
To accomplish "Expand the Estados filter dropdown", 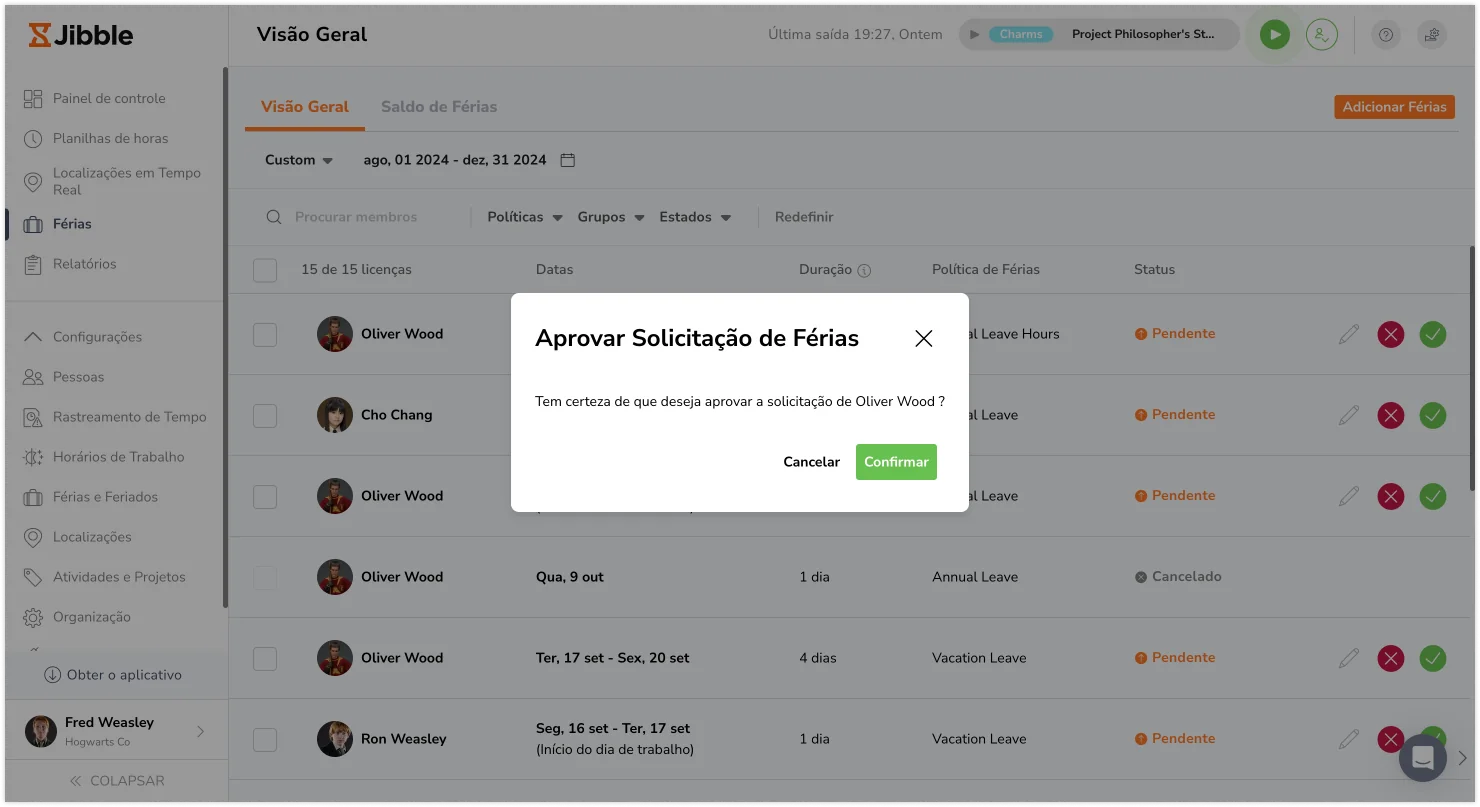I will pyautogui.click(x=694, y=217).
